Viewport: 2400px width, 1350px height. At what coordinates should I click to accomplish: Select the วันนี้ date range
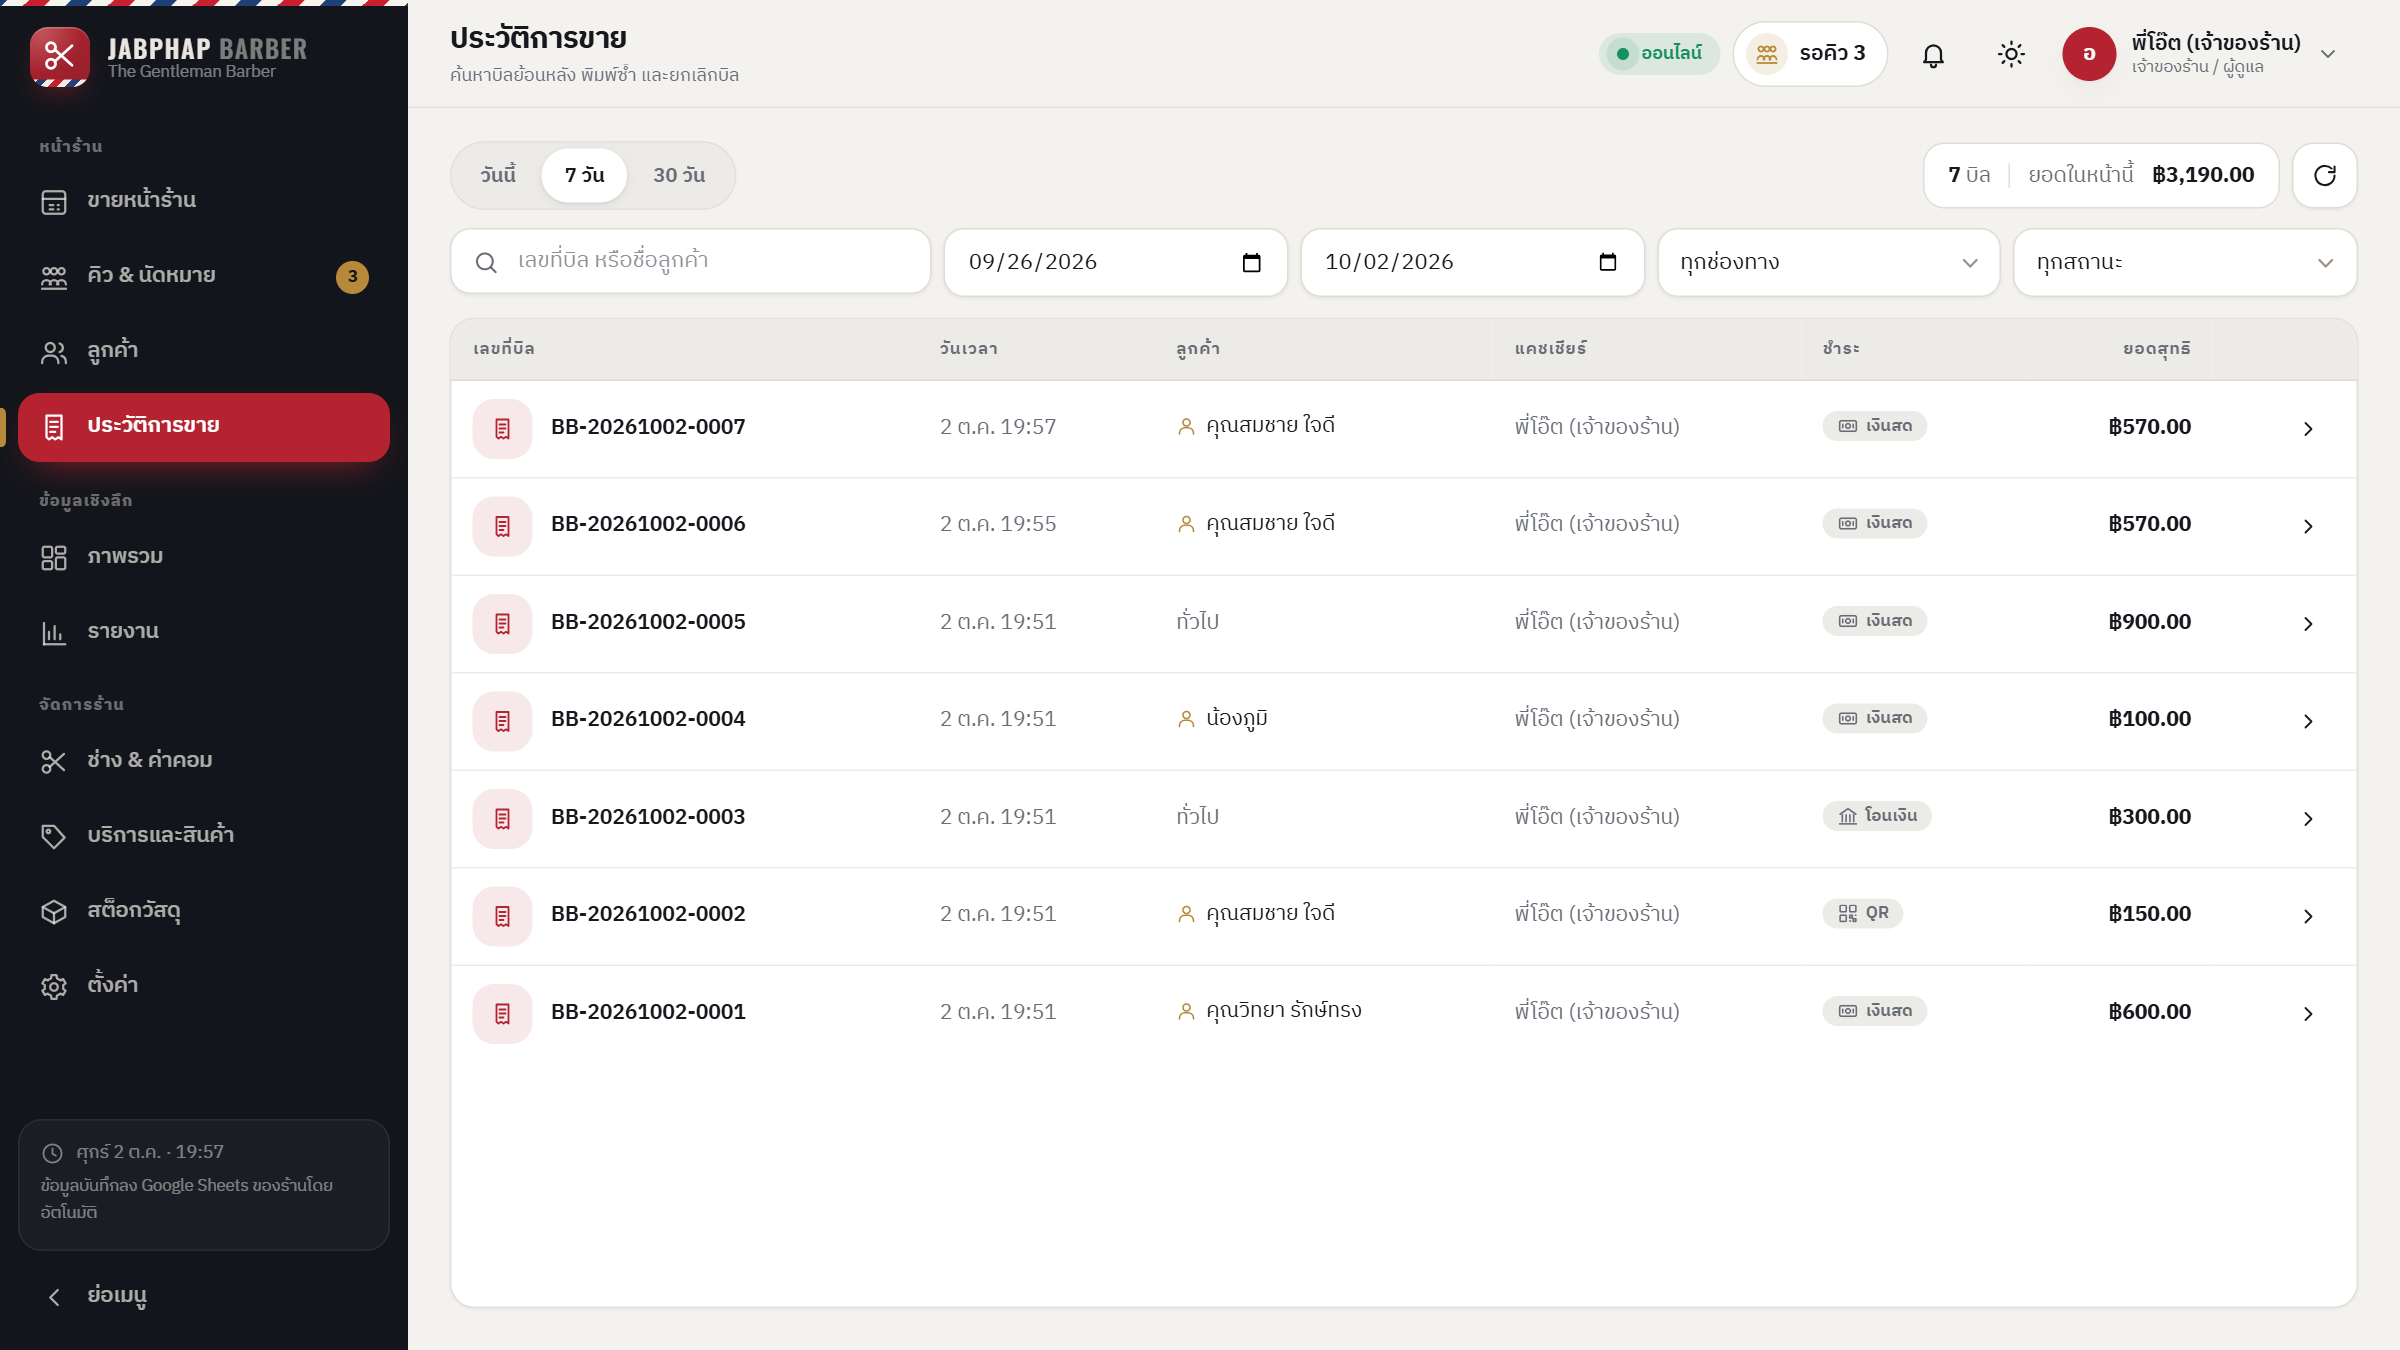pyautogui.click(x=498, y=175)
